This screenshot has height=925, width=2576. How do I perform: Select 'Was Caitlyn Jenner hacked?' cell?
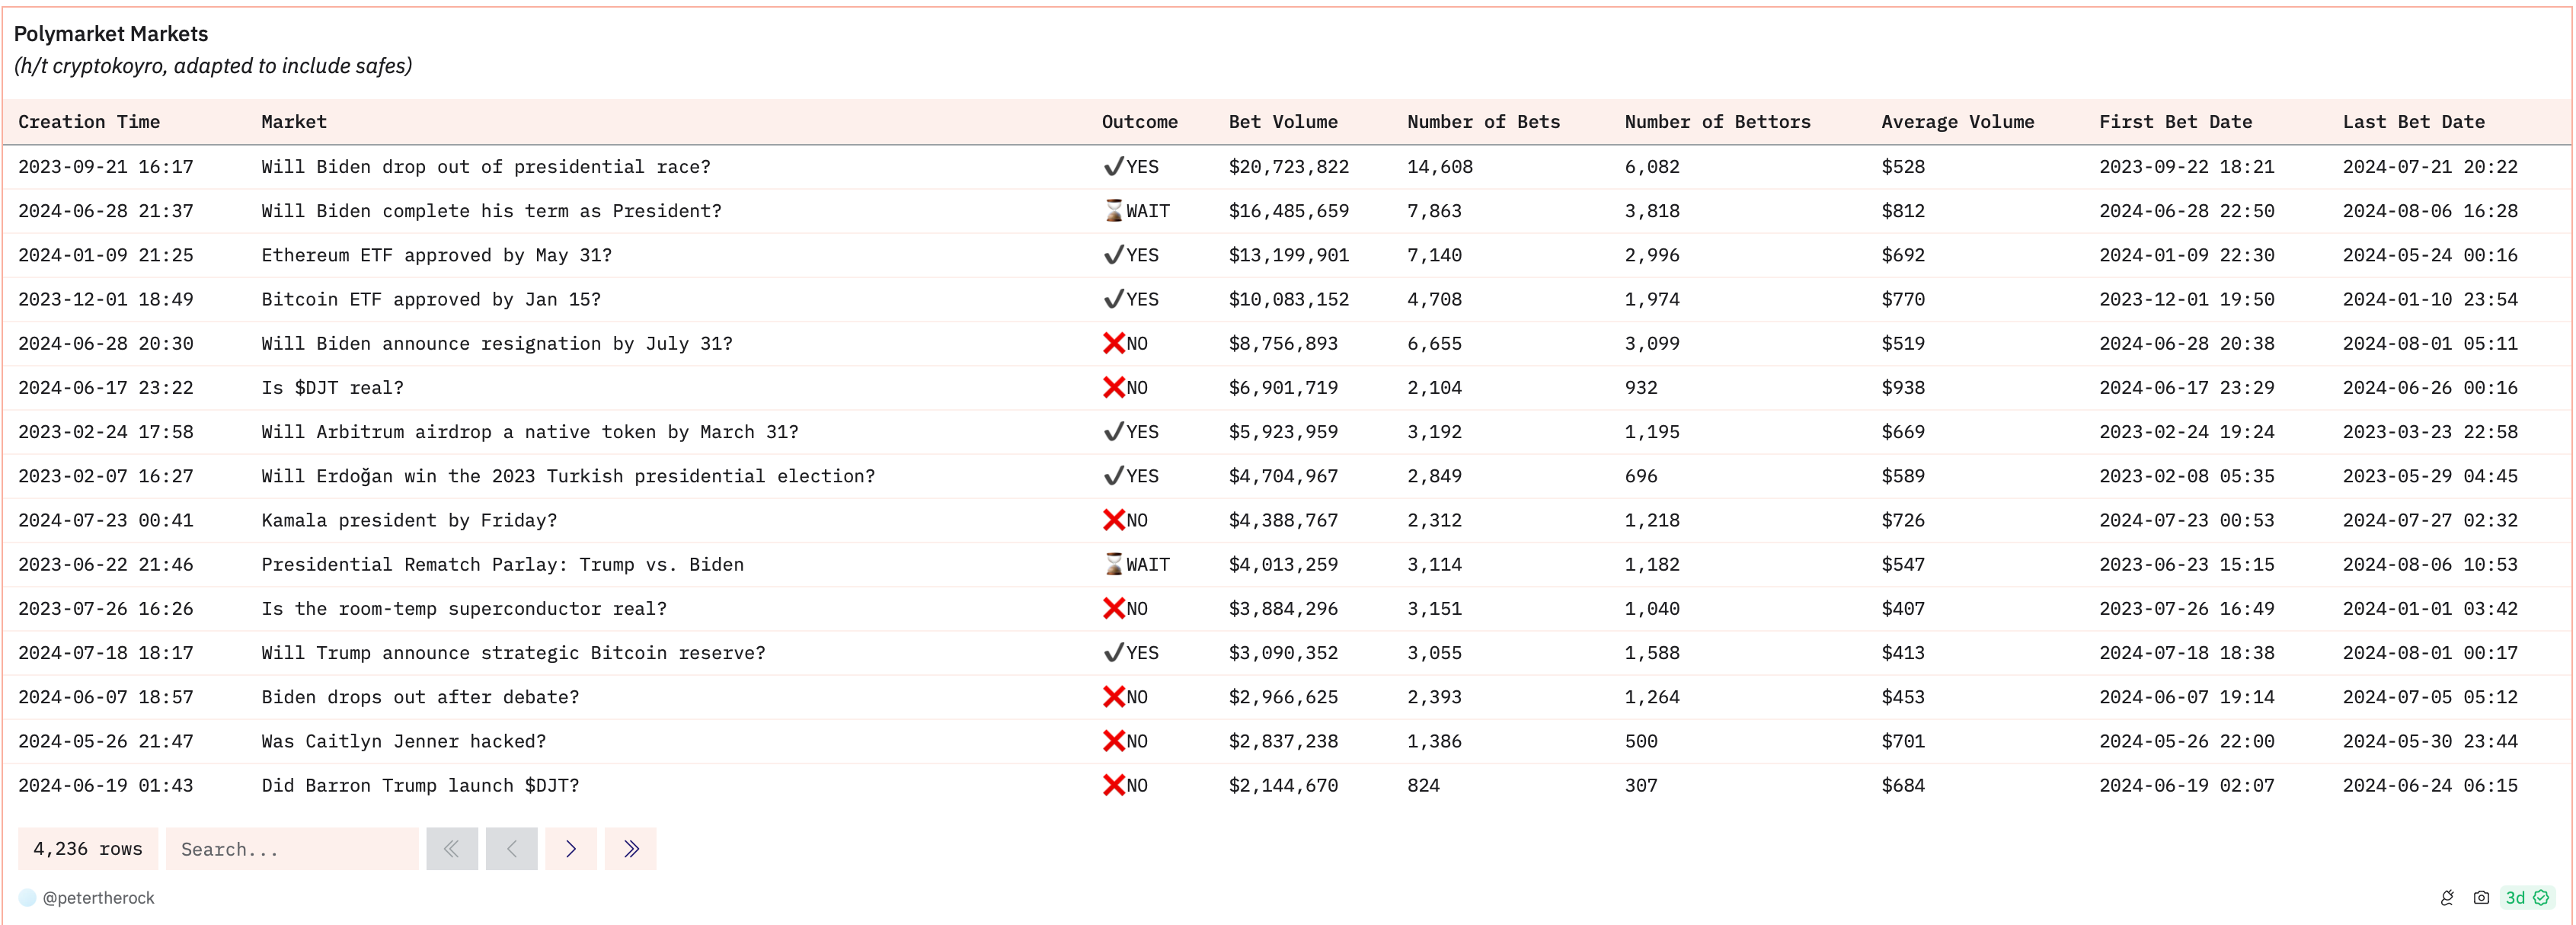tap(404, 741)
